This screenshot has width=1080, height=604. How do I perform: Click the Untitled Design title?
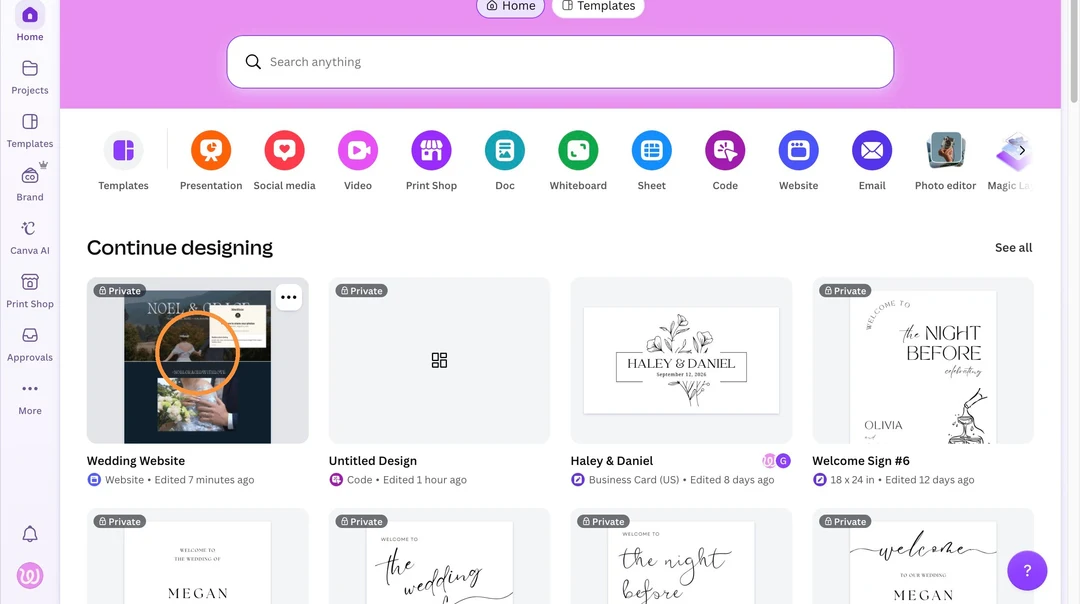click(x=373, y=461)
